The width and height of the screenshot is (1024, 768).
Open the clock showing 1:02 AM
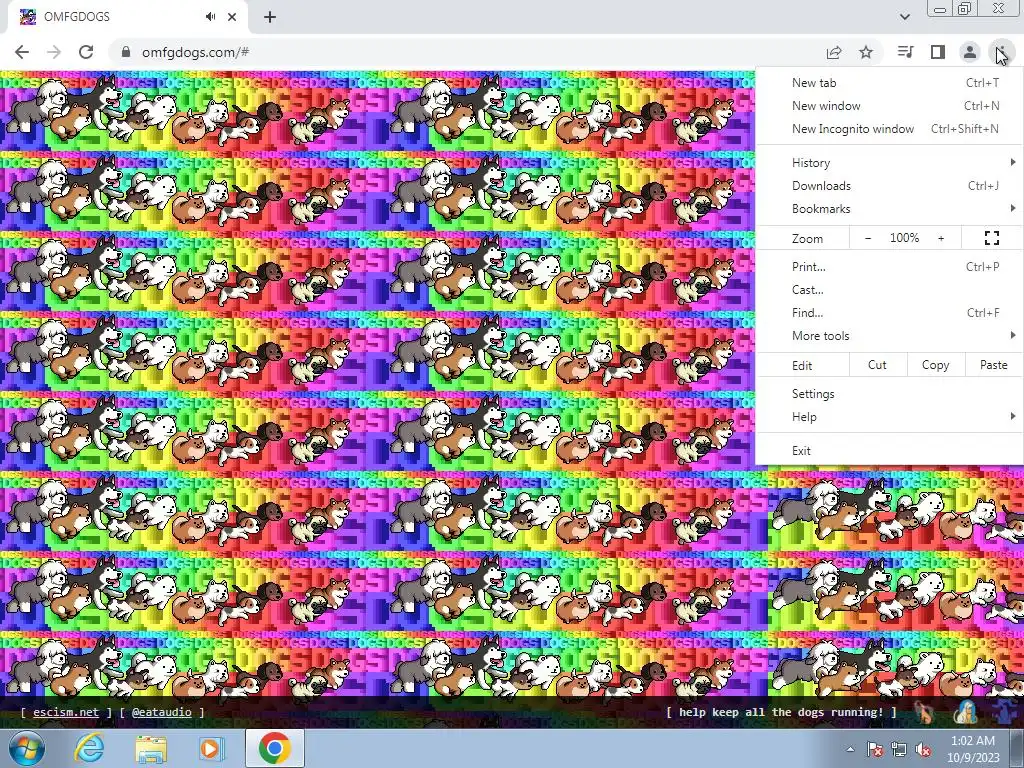(972, 749)
